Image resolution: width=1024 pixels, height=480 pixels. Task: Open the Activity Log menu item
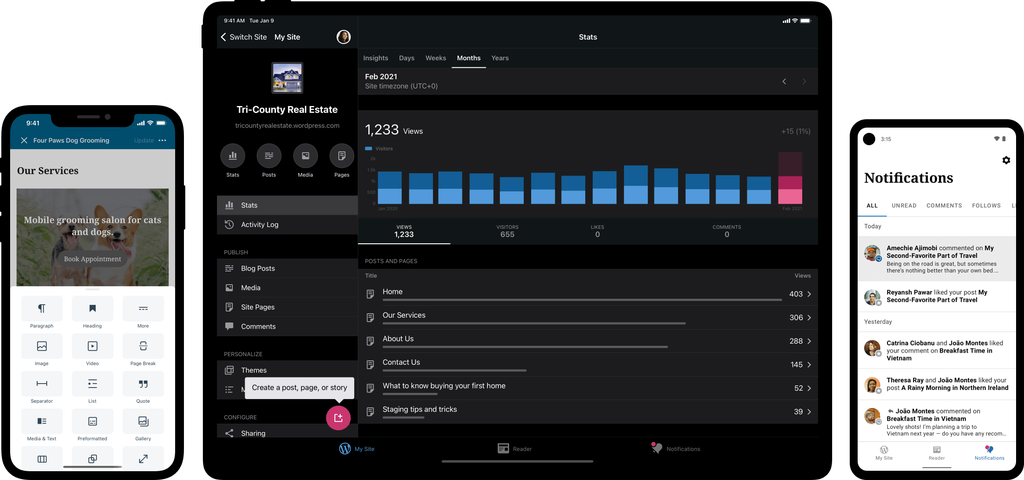[x=259, y=225]
